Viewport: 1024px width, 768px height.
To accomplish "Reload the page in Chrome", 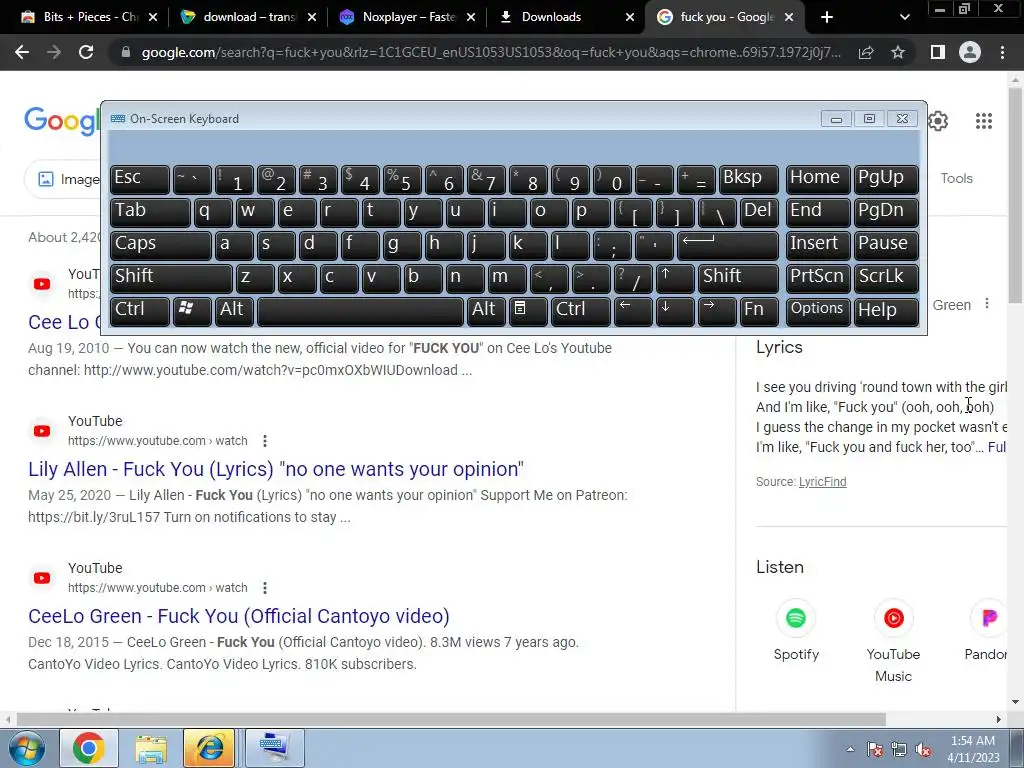I will [x=86, y=52].
